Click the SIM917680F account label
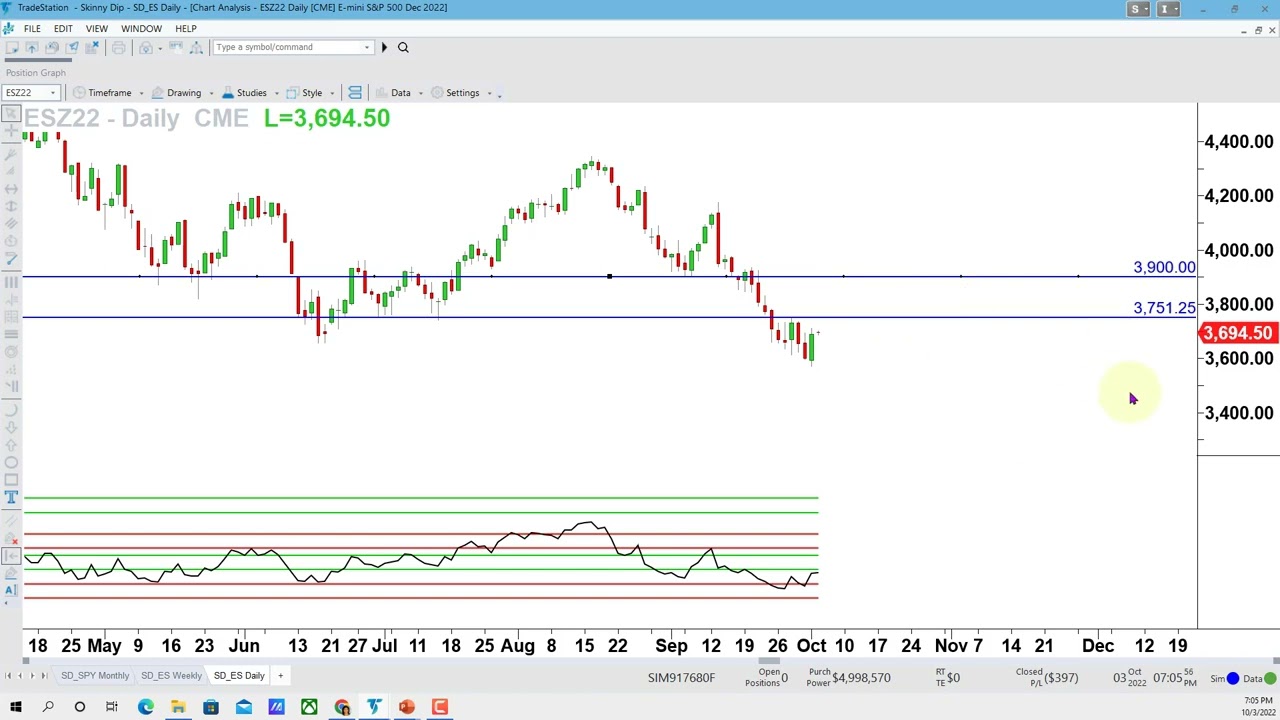The width and height of the screenshot is (1280, 720). [681, 678]
